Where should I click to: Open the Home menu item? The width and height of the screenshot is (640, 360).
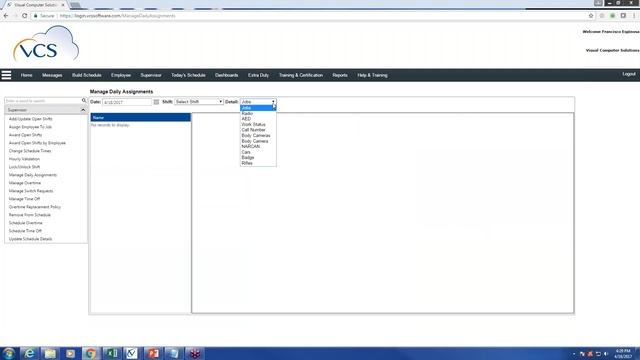[27, 75]
